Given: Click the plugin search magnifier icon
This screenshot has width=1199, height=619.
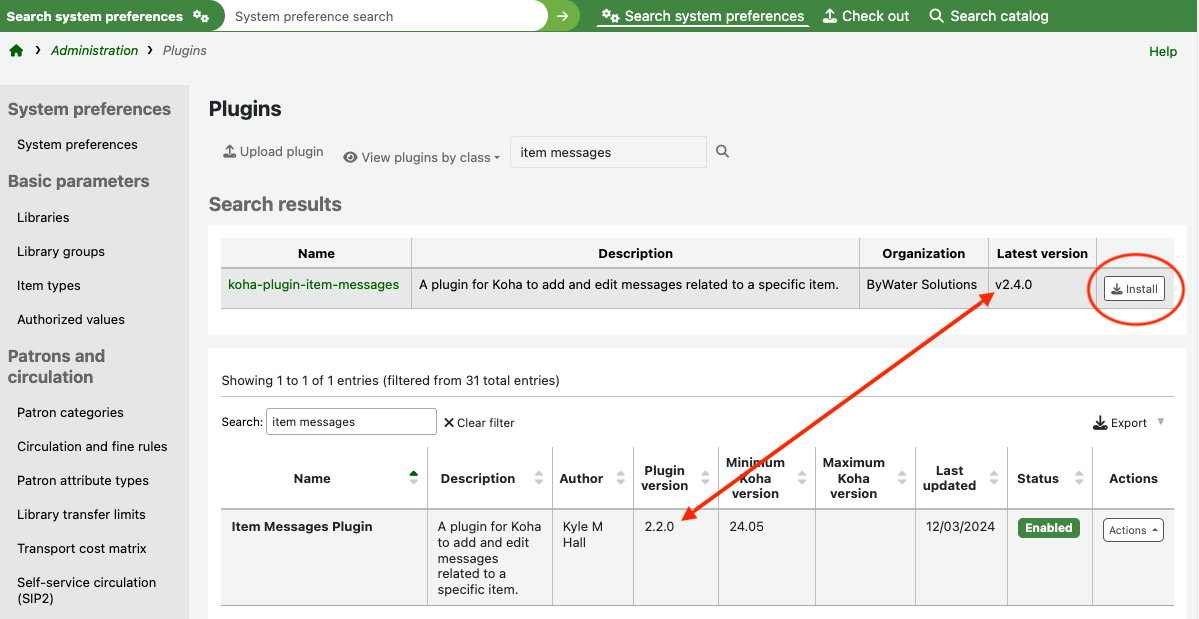Looking at the screenshot, I should [722, 152].
